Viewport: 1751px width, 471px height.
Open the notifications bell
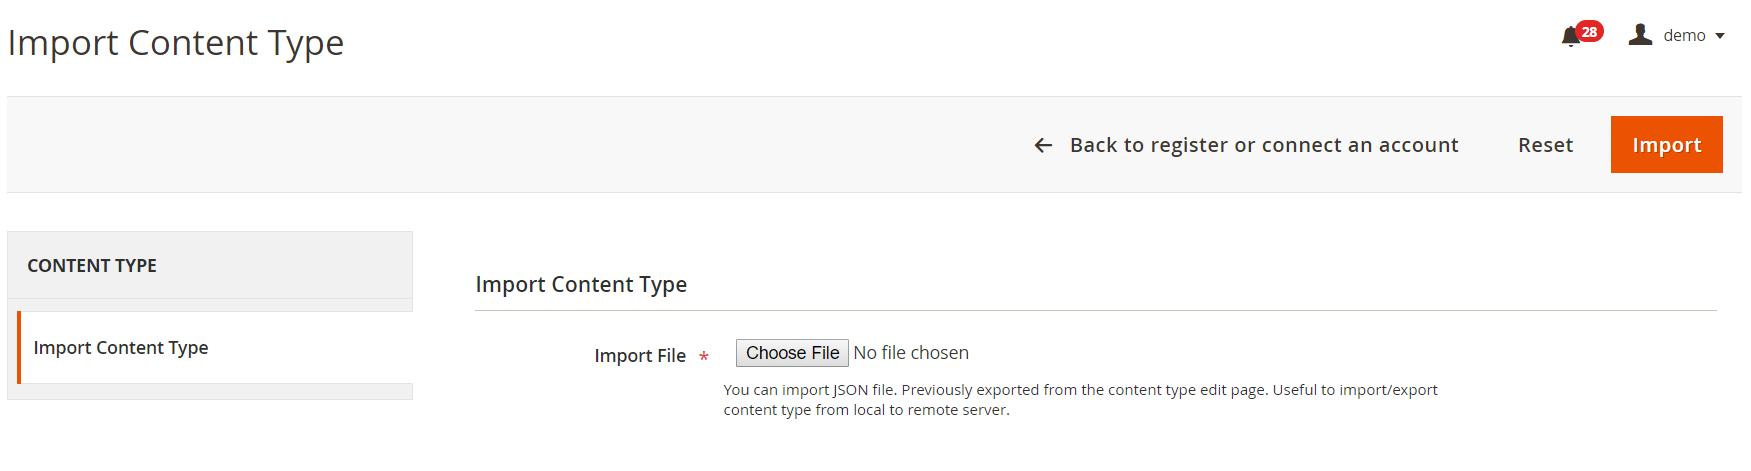pos(1570,38)
